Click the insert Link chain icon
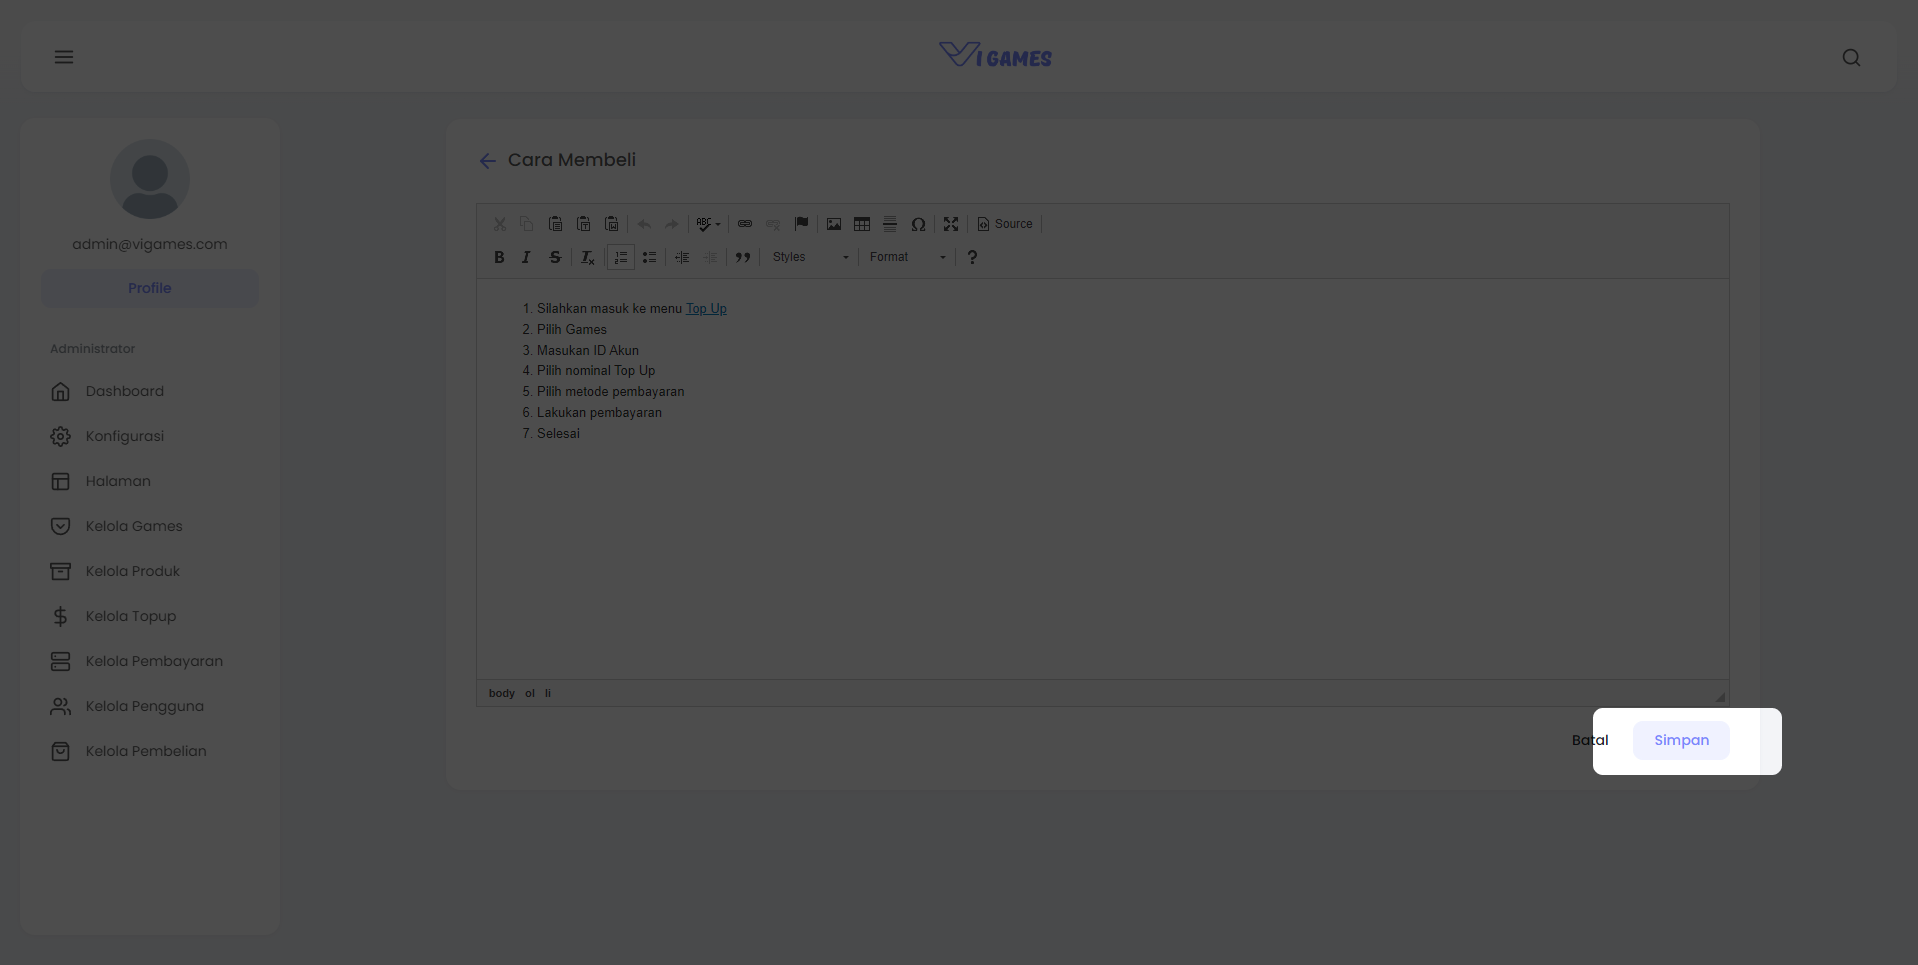1918x965 pixels. (x=745, y=224)
